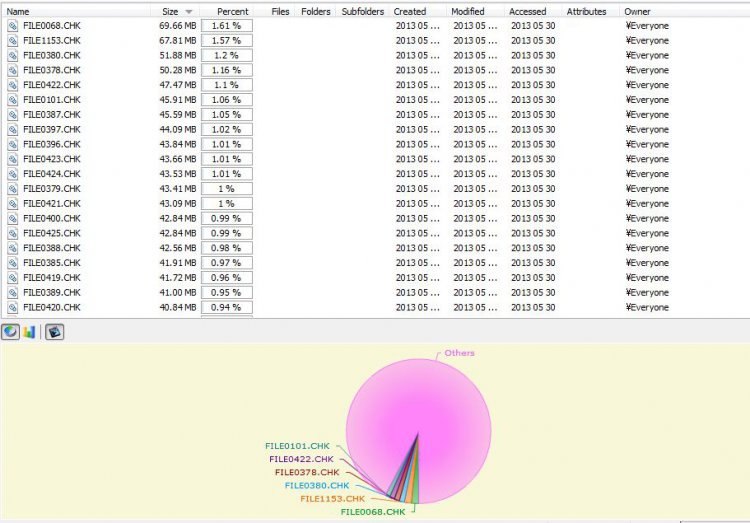Click the FILE1153.CHK file icon
Image resolution: width=750 pixels, height=523 pixels.
(12, 41)
